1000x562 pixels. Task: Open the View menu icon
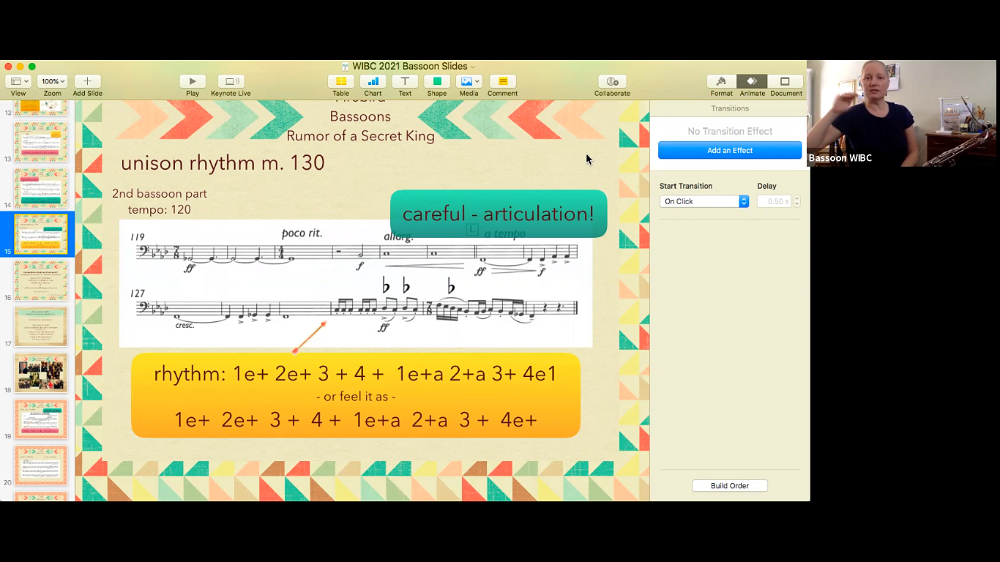pyautogui.click(x=17, y=82)
